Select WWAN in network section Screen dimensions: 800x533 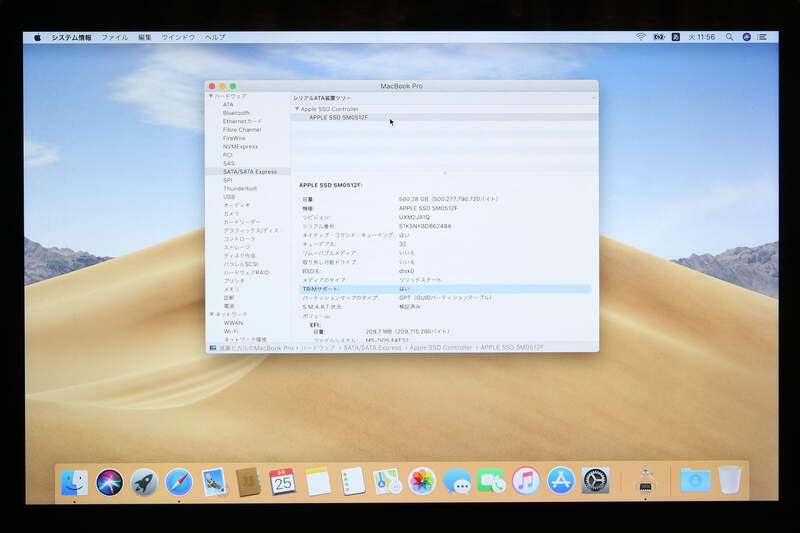click(233, 323)
